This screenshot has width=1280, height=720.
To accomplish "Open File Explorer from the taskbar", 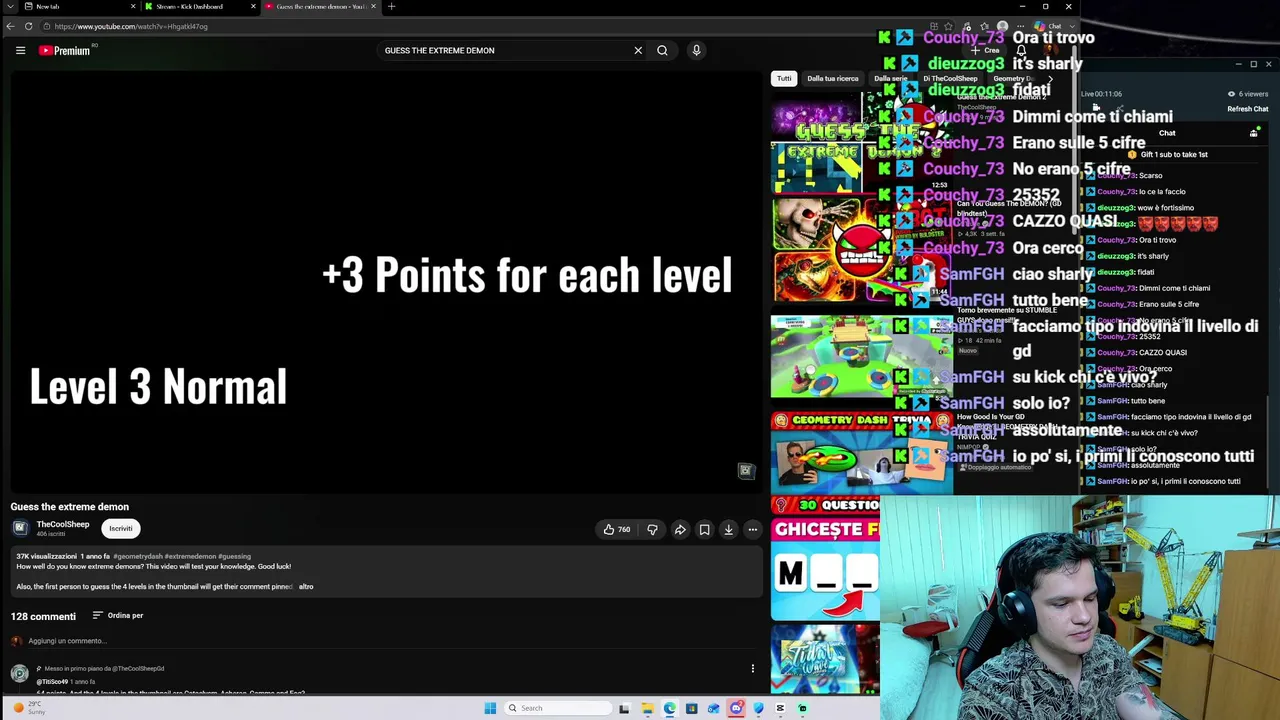I will [647, 708].
